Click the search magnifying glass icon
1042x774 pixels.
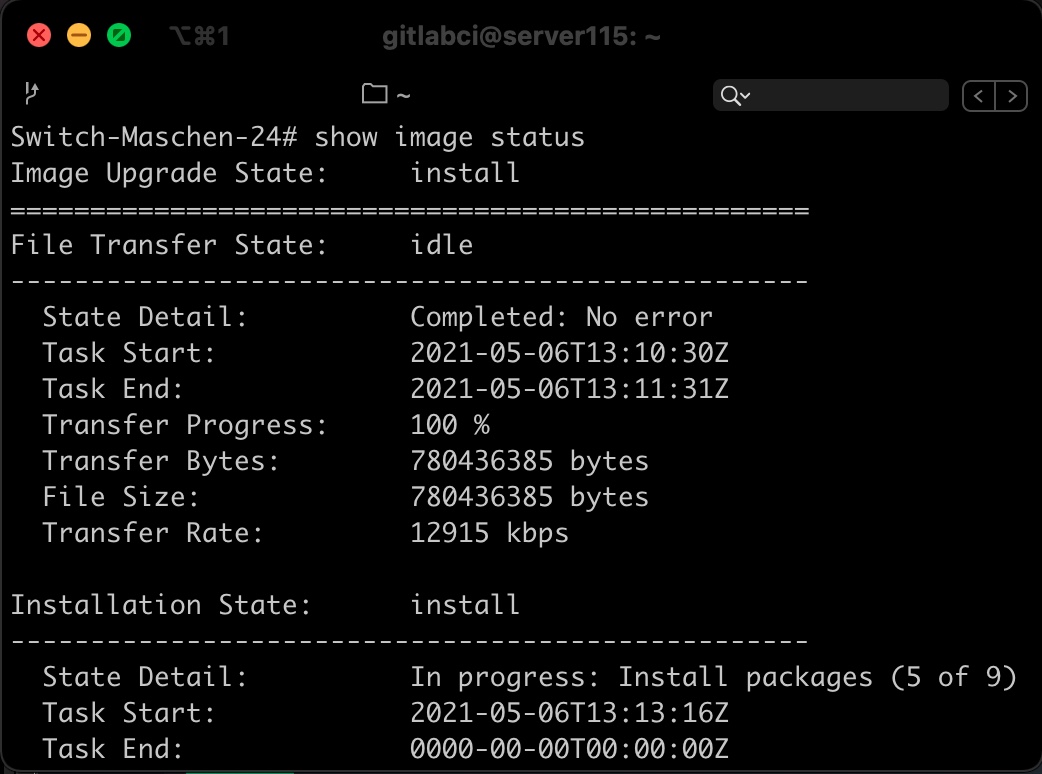coord(730,96)
